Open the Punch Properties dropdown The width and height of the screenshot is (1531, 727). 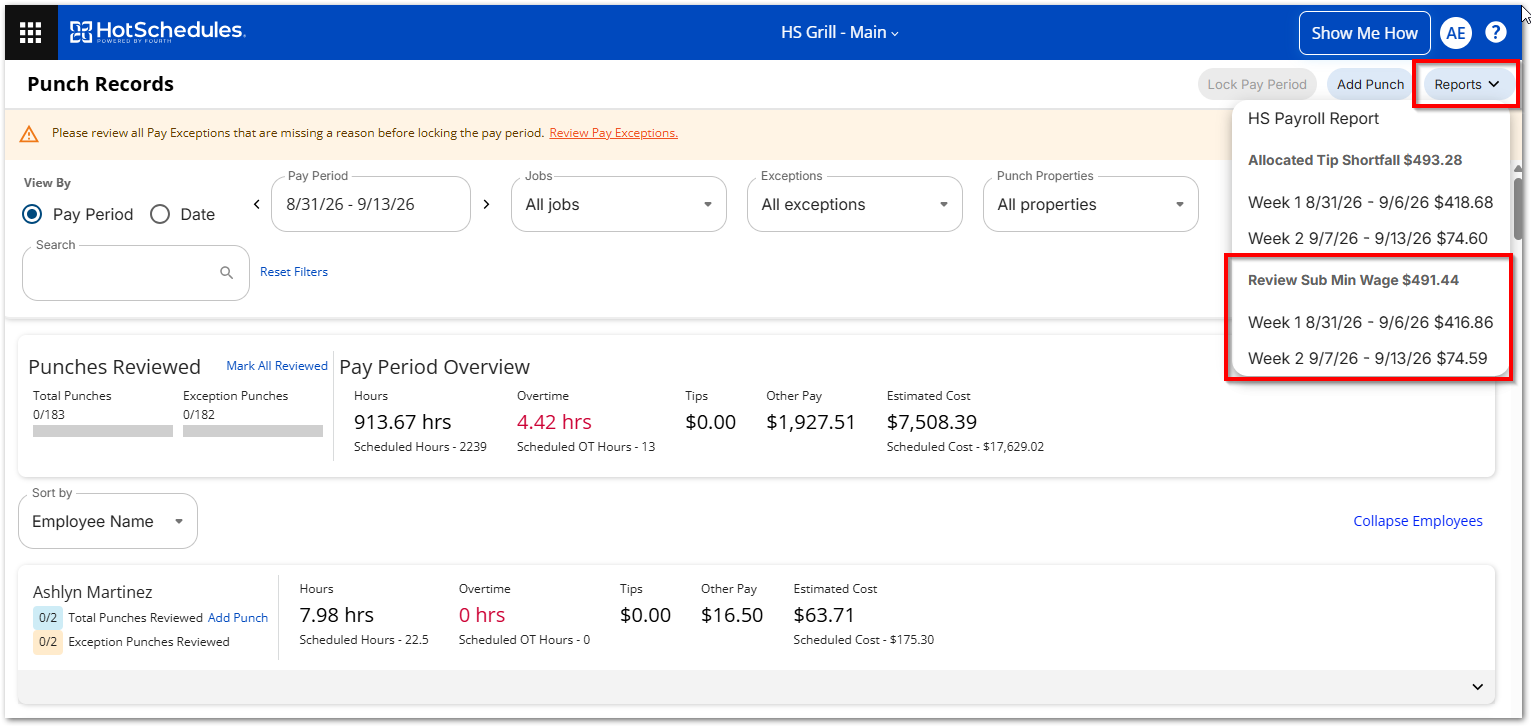coord(1091,204)
